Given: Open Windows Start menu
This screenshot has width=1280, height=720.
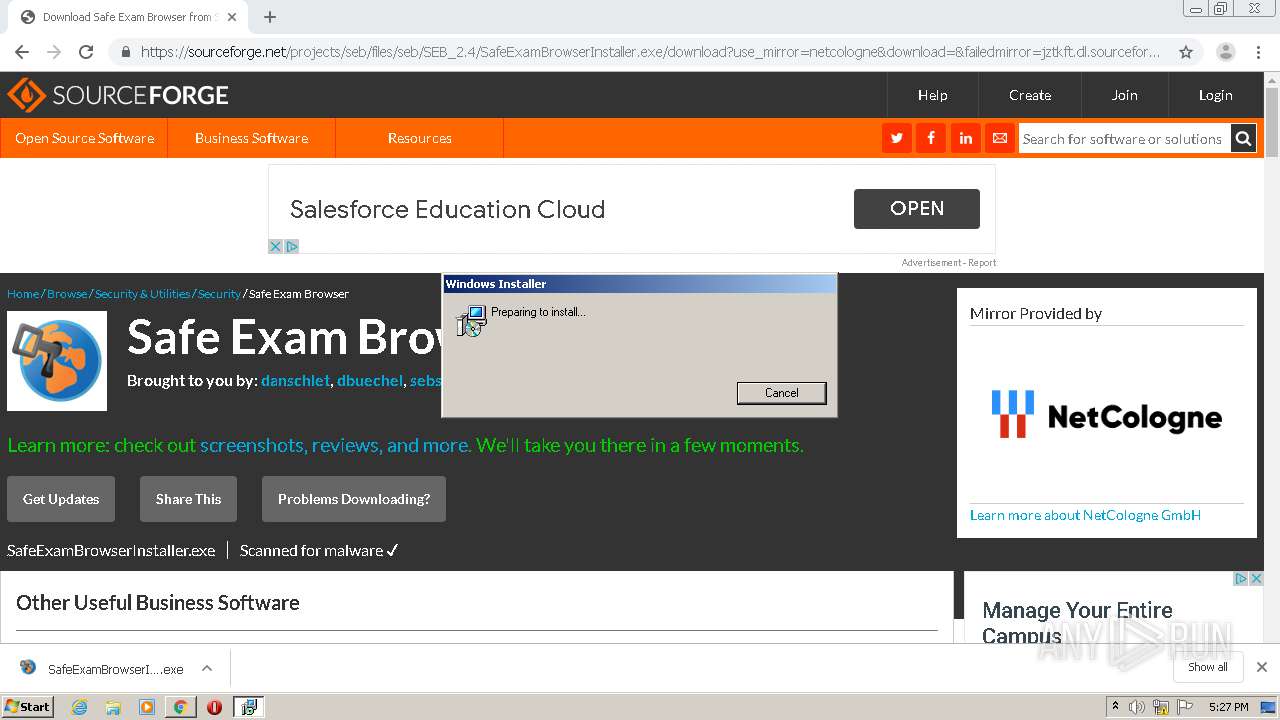Looking at the screenshot, I should pos(27,707).
